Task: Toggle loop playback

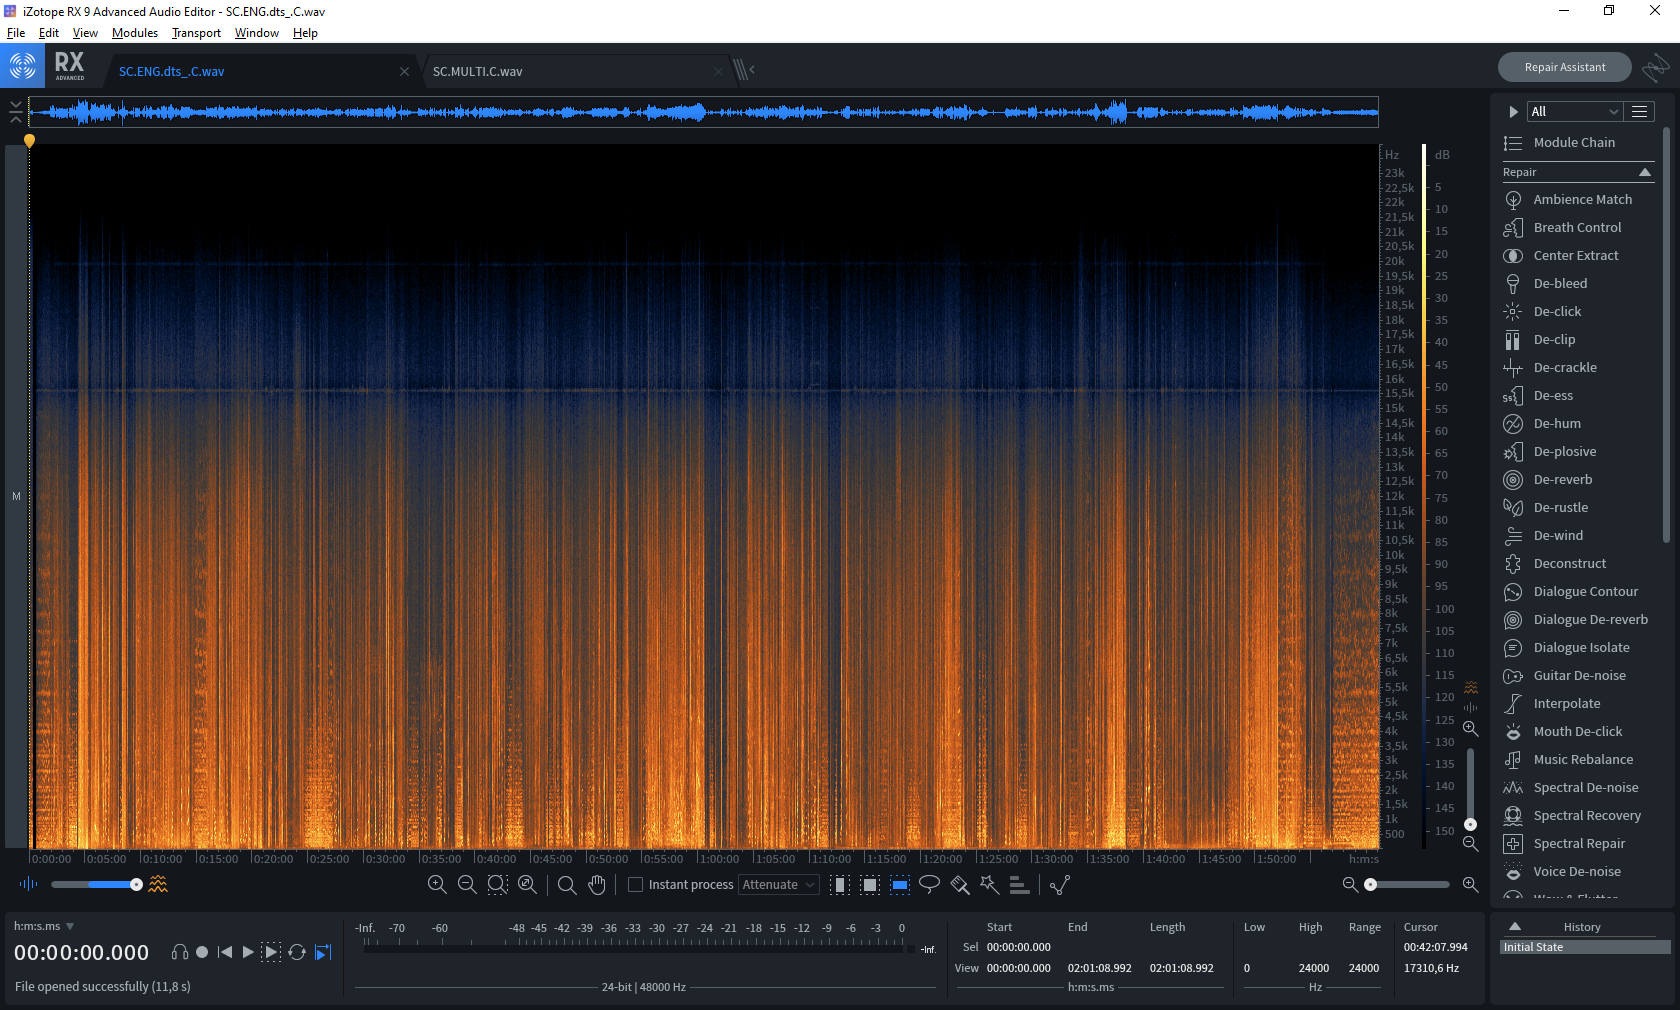Action: click(297, 952)
